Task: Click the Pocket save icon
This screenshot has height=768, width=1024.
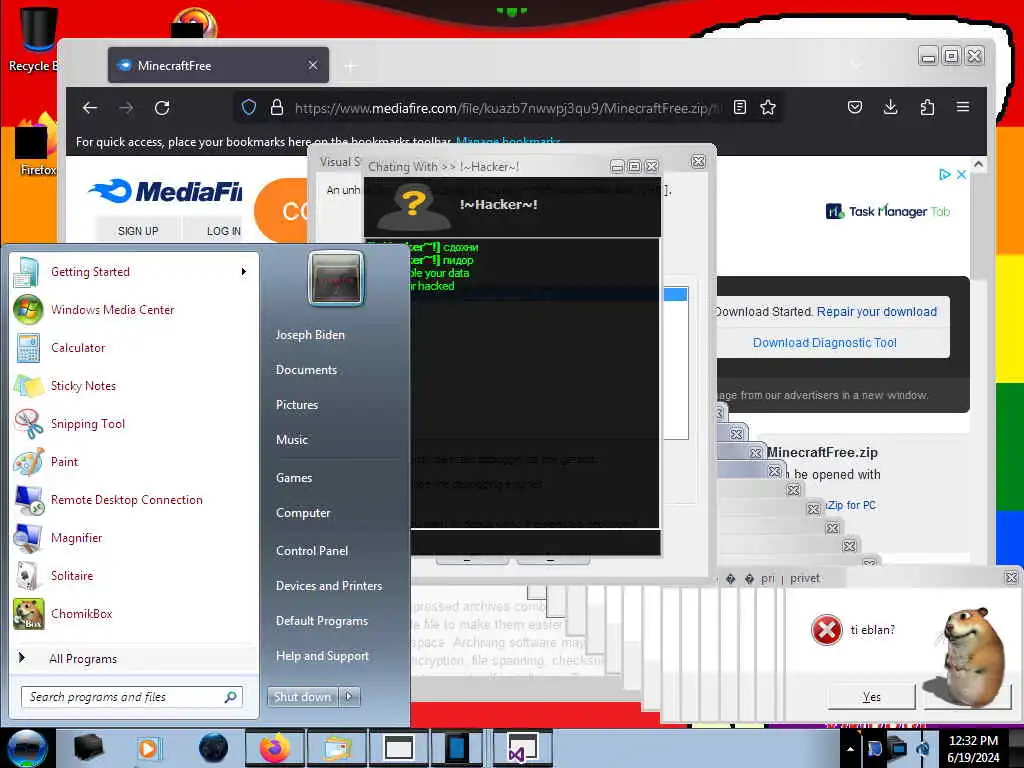Action: [855, 107]
